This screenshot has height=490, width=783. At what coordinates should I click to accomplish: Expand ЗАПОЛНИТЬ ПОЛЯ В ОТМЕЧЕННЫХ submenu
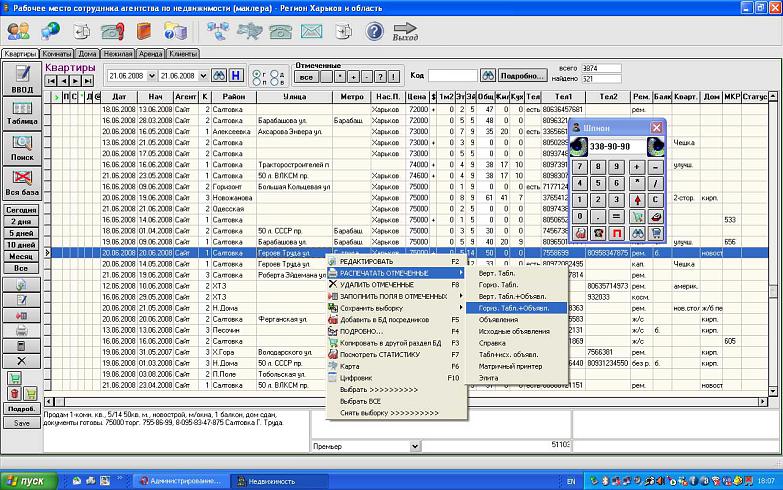click(394, 296)
